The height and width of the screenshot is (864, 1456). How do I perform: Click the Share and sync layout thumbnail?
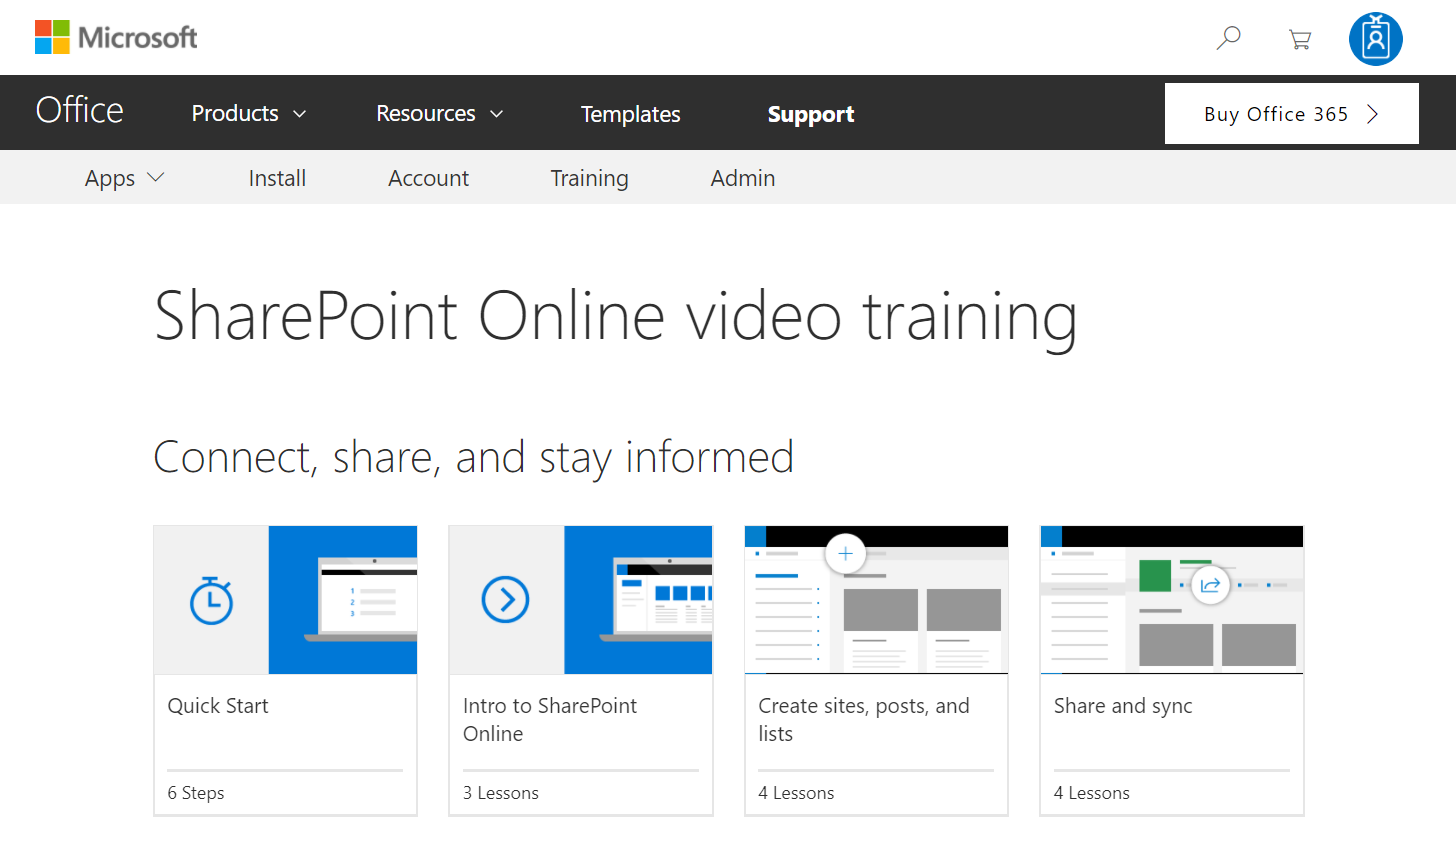(x=1172, y=600)
